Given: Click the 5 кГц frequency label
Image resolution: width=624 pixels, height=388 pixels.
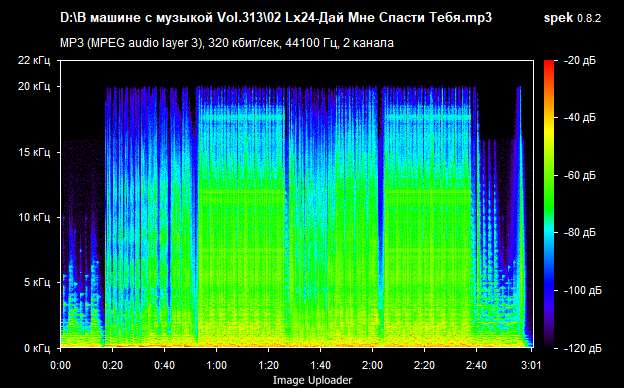Looking at the screenshot, I should [37, 283].
